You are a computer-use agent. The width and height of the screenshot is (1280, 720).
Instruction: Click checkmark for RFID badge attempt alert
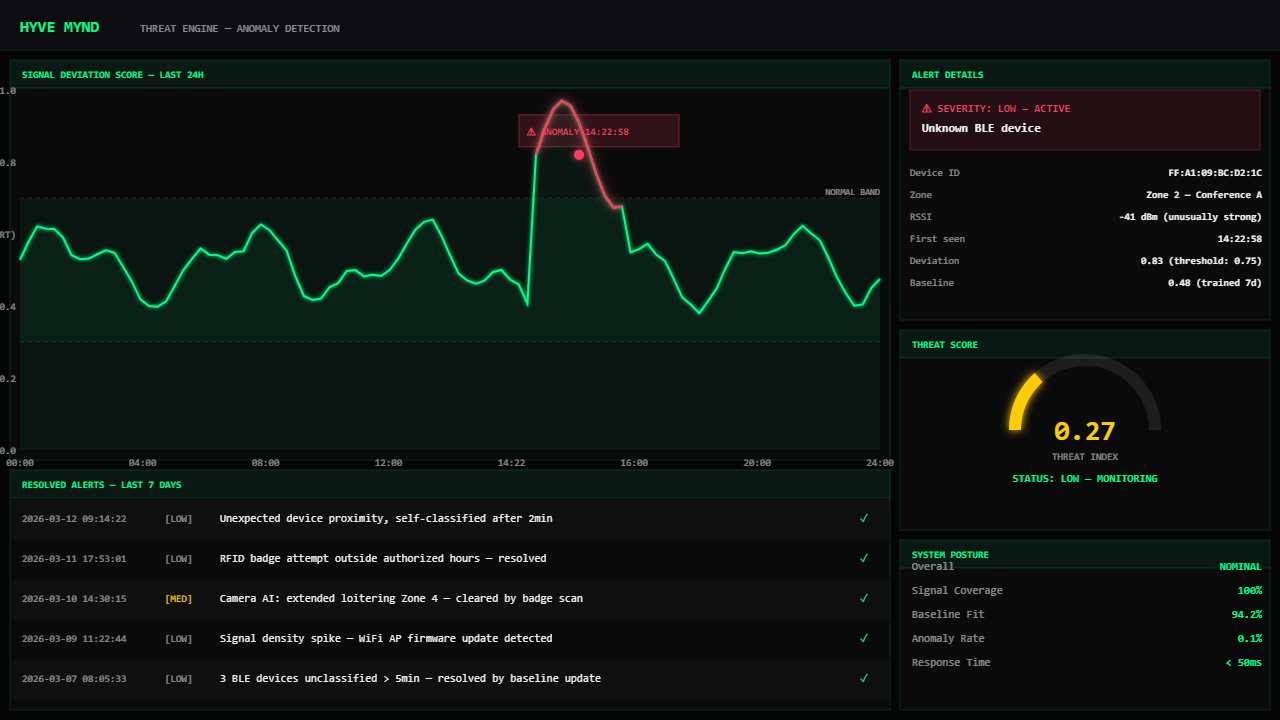pos(864,558)
